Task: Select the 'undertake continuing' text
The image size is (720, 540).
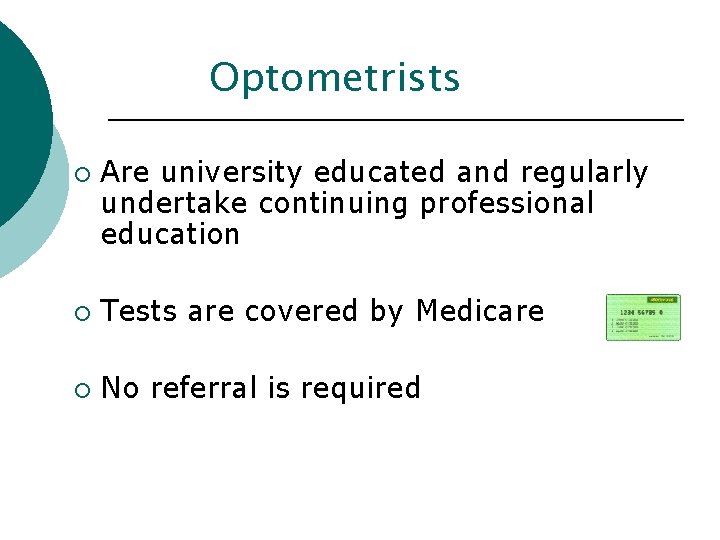Action: (256, 204)
